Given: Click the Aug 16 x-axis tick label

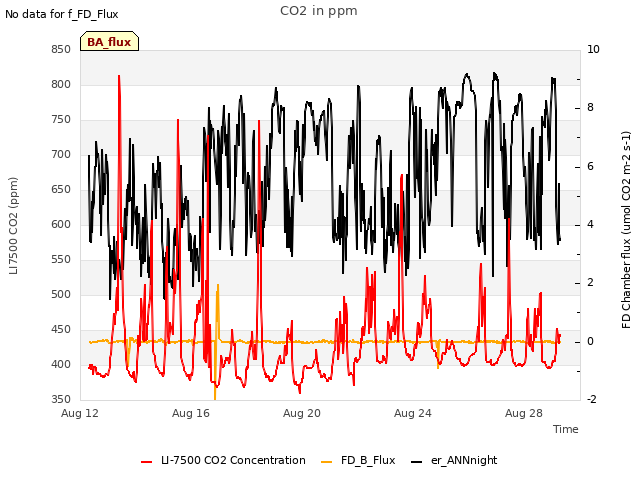Looking at the screenshot, I should point(191,413).
